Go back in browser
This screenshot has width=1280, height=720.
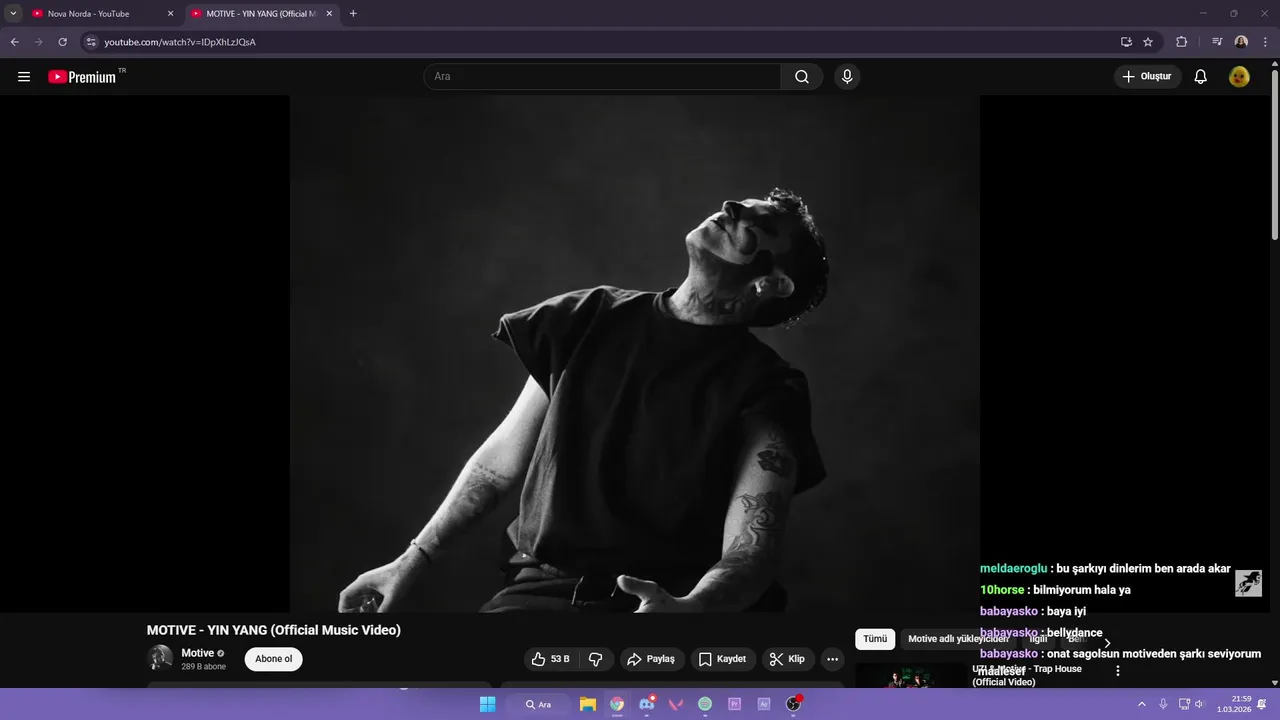click(x=14, y=42)
